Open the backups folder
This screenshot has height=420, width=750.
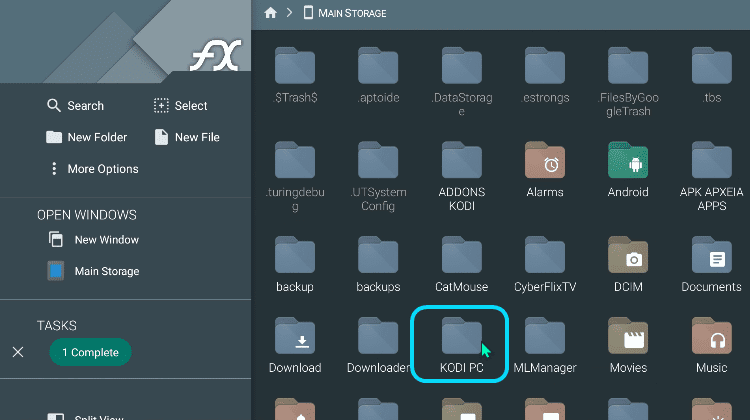[x=378, y=265]
